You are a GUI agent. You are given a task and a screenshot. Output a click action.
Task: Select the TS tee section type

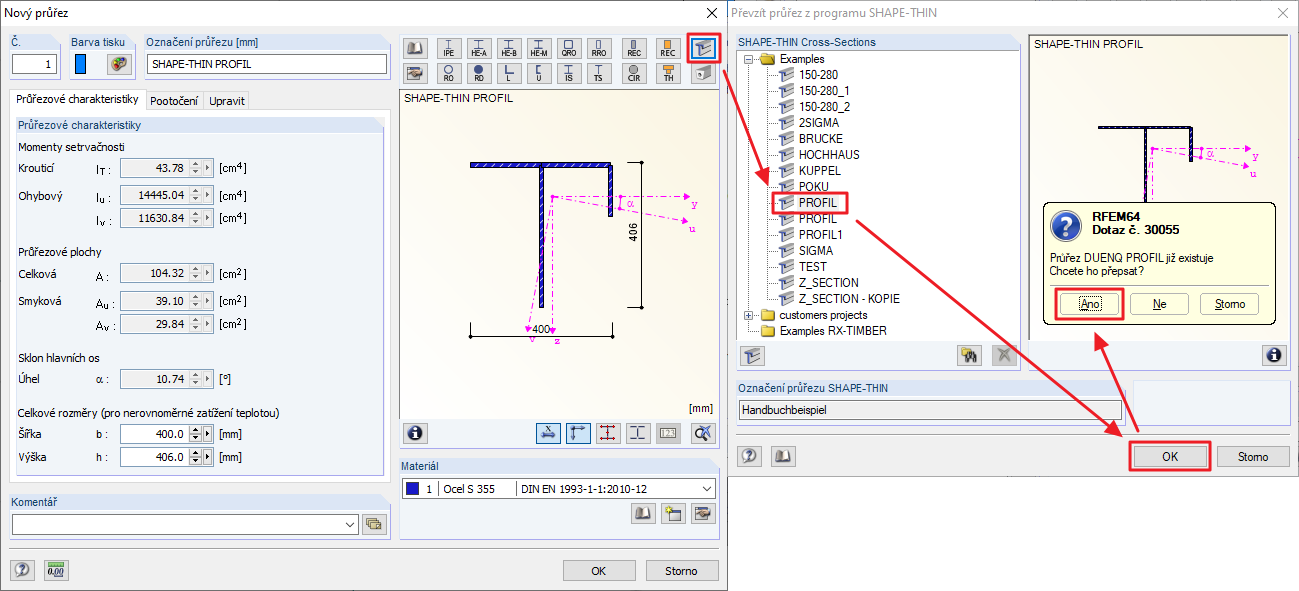coord(599,72)
